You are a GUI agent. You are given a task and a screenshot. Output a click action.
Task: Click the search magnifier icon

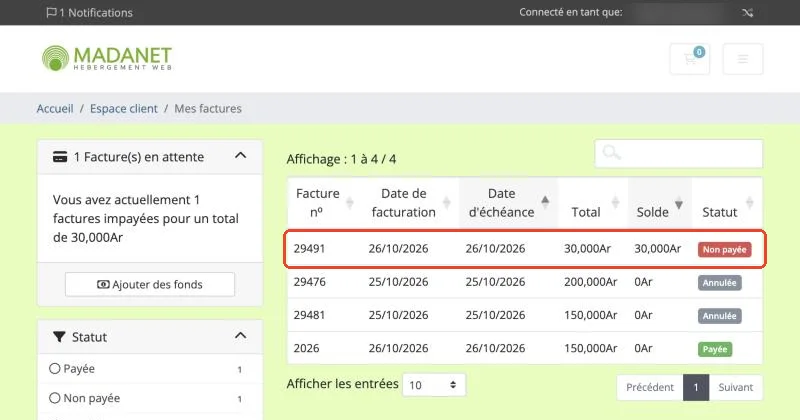pos(611,152)
